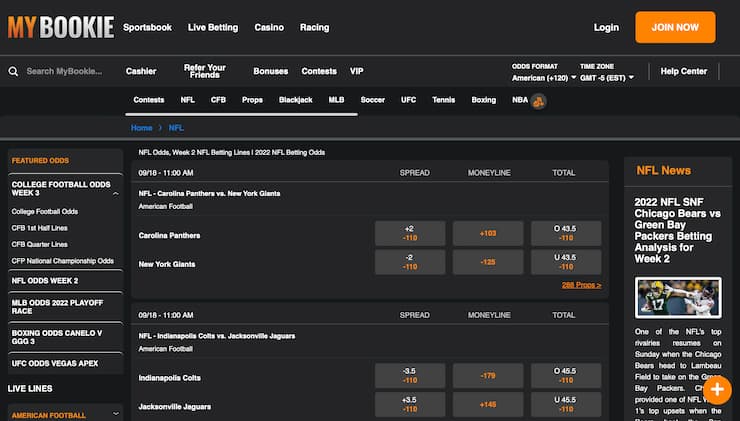Go to the Casino page
This screenshot has height=421, width=740.
click(x=269, y=27)
